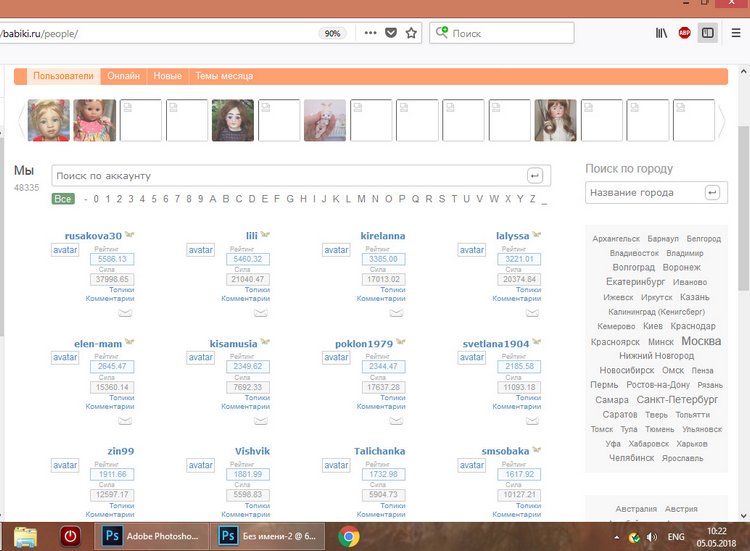
Task: Switch to the Онлайн tab
Action: 124,76
